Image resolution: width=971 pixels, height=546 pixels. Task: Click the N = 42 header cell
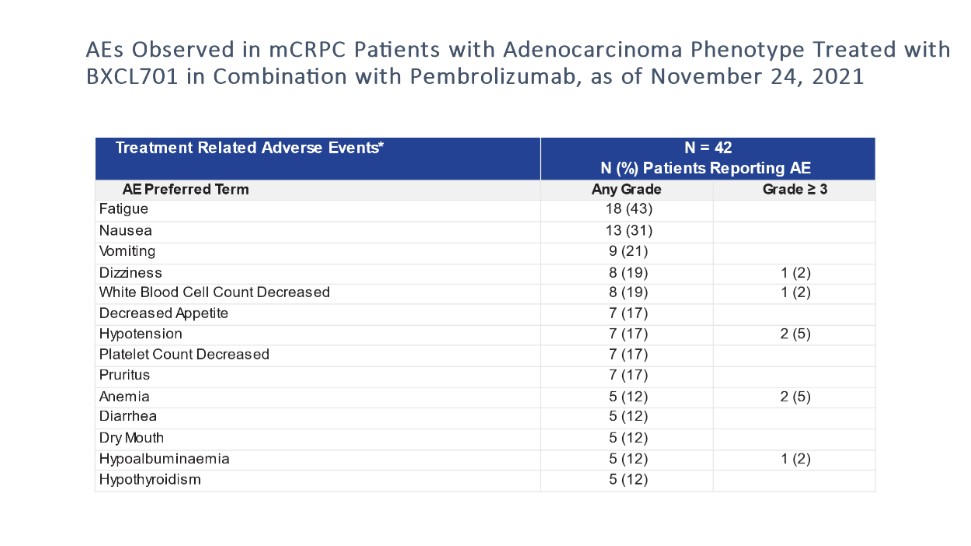pos(707,148)
